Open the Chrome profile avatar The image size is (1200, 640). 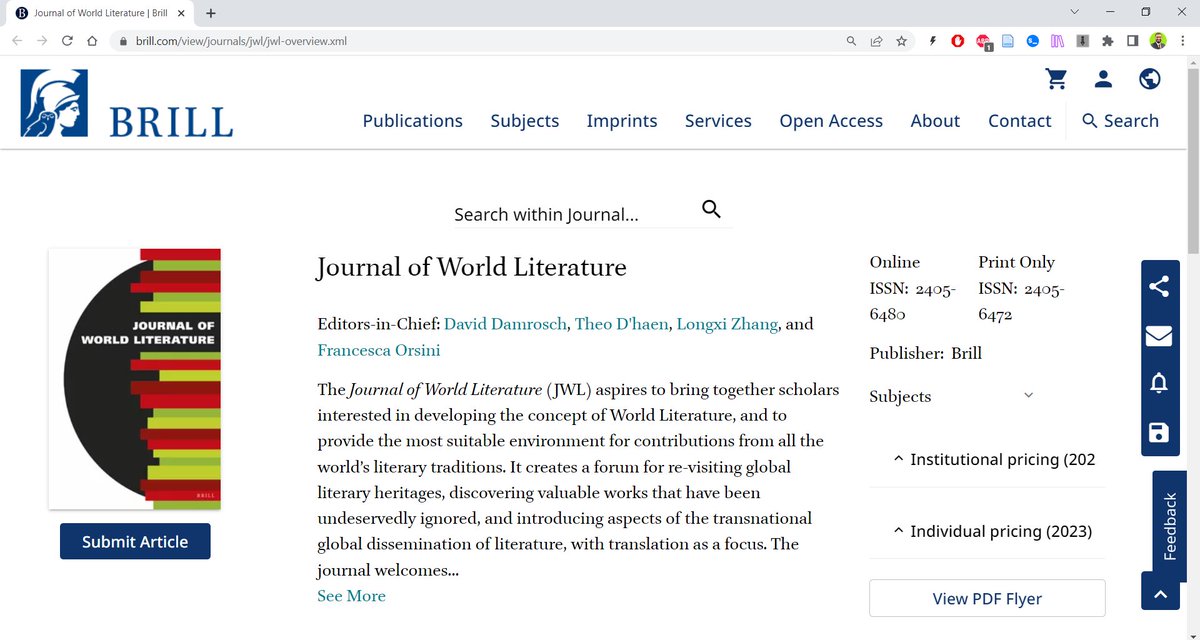1158,41
